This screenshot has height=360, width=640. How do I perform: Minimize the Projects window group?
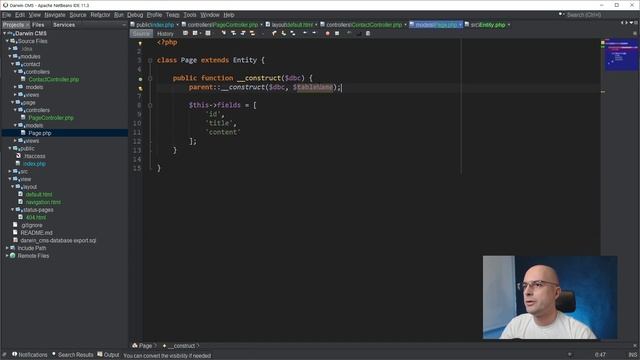[124, 25]
